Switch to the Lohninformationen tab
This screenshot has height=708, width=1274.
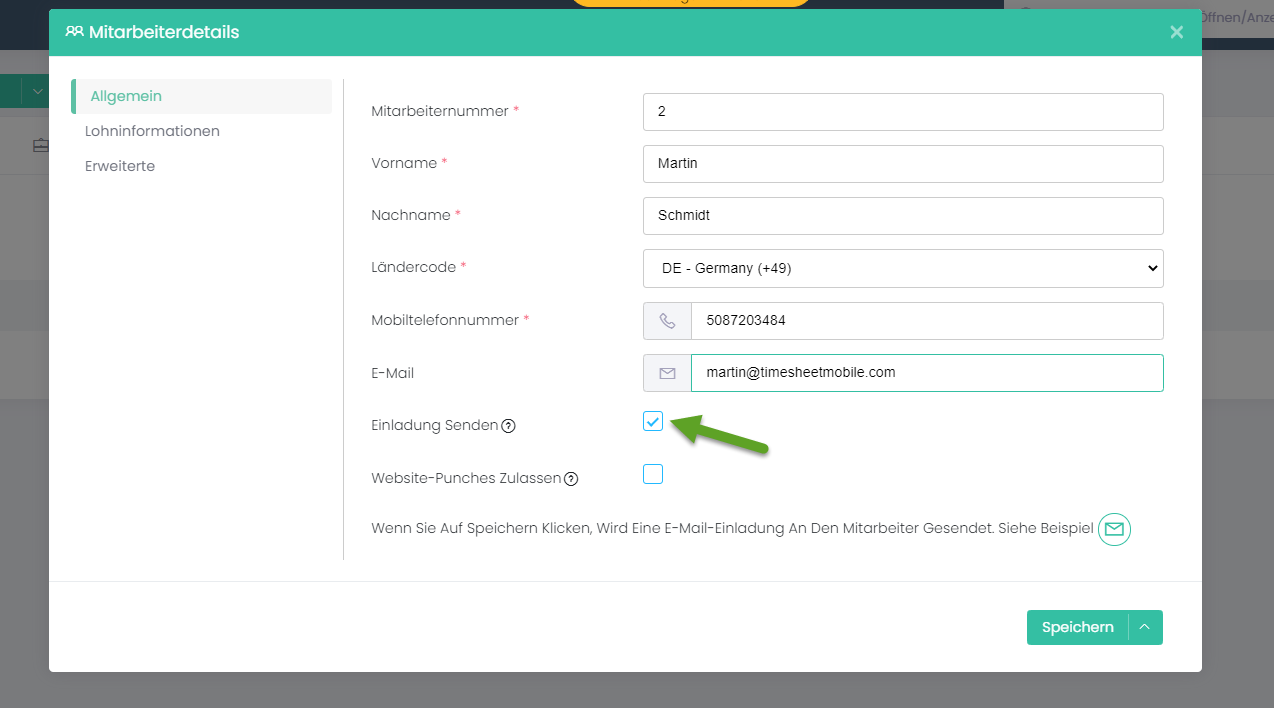point(152,131)
